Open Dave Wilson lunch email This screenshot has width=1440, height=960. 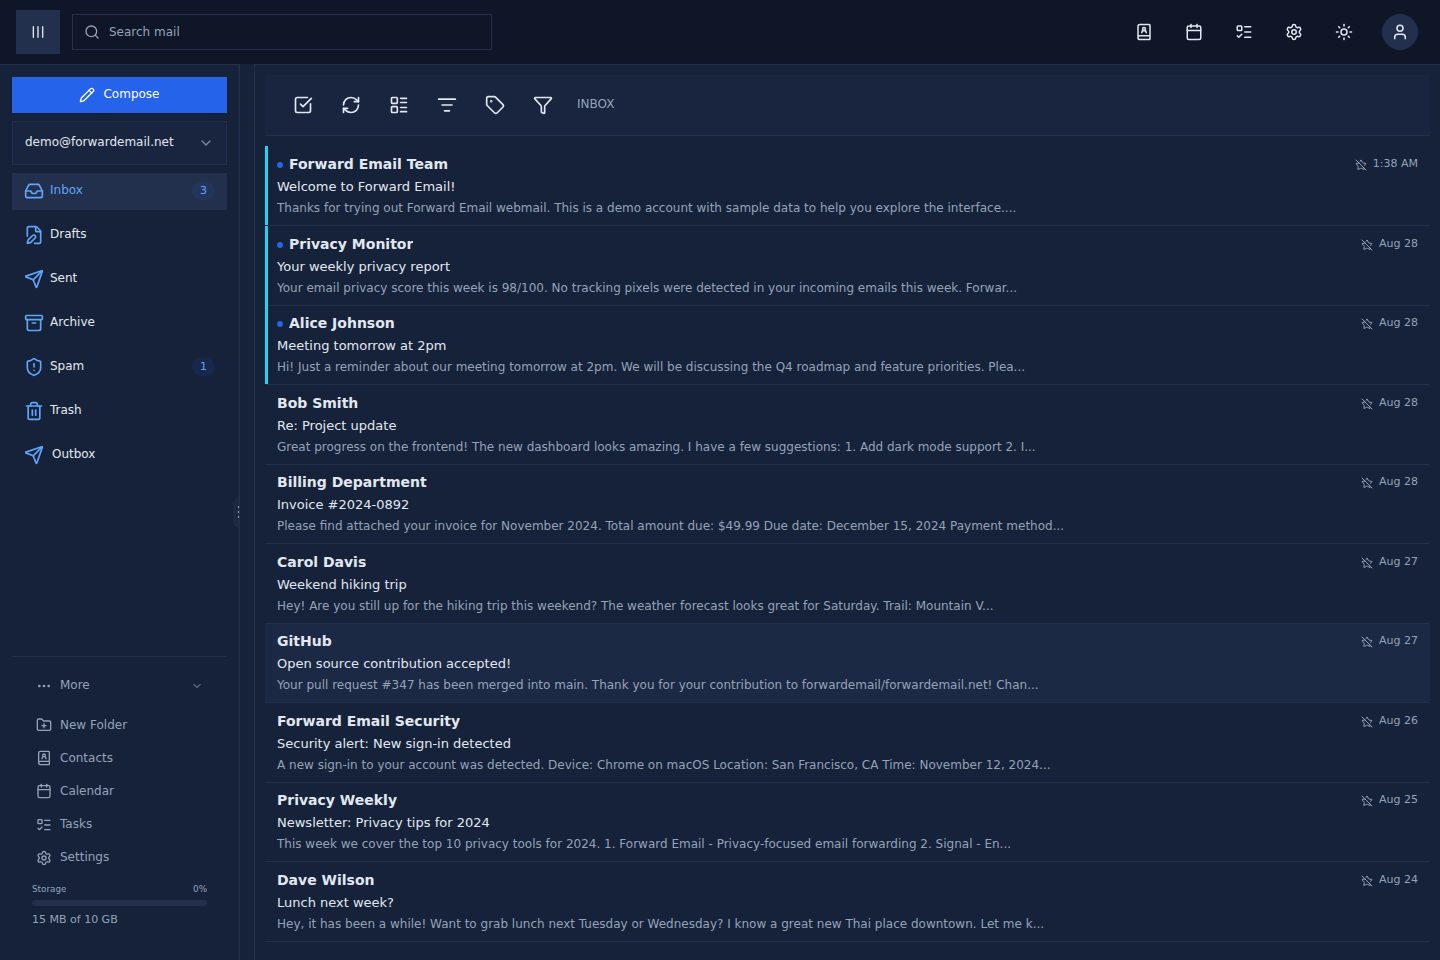pyautogui.click(x=847, y=902)
